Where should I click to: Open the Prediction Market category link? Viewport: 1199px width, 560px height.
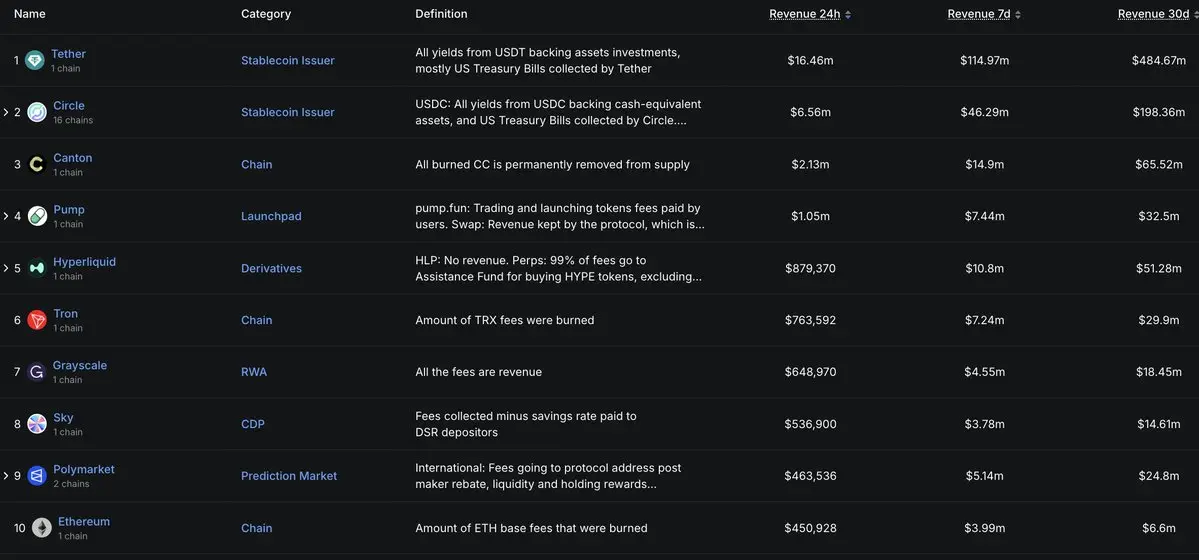tap(289, 476)
